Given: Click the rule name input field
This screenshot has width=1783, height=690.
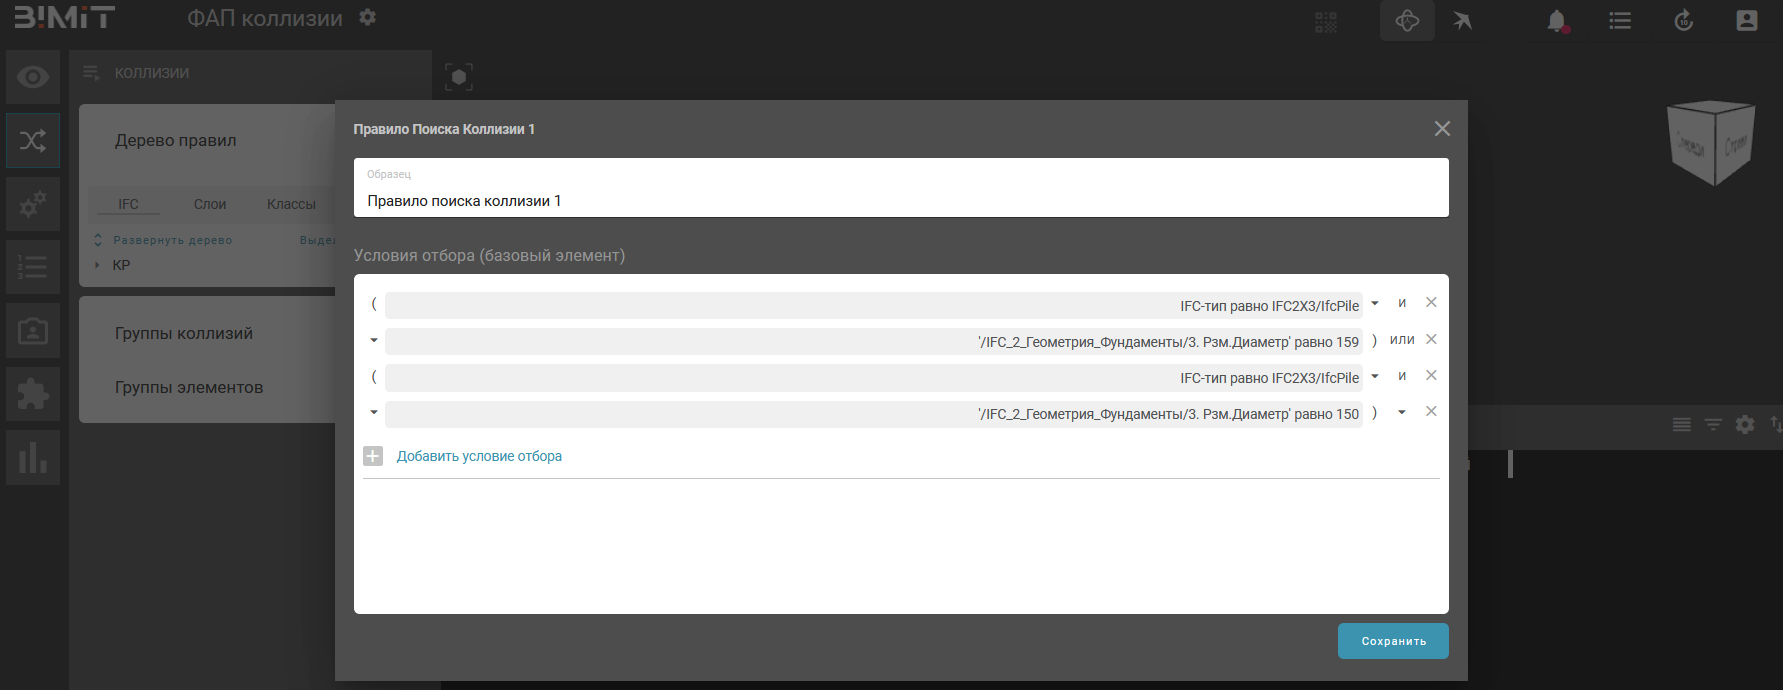Looking at the screenshot, I should (900, 200).
